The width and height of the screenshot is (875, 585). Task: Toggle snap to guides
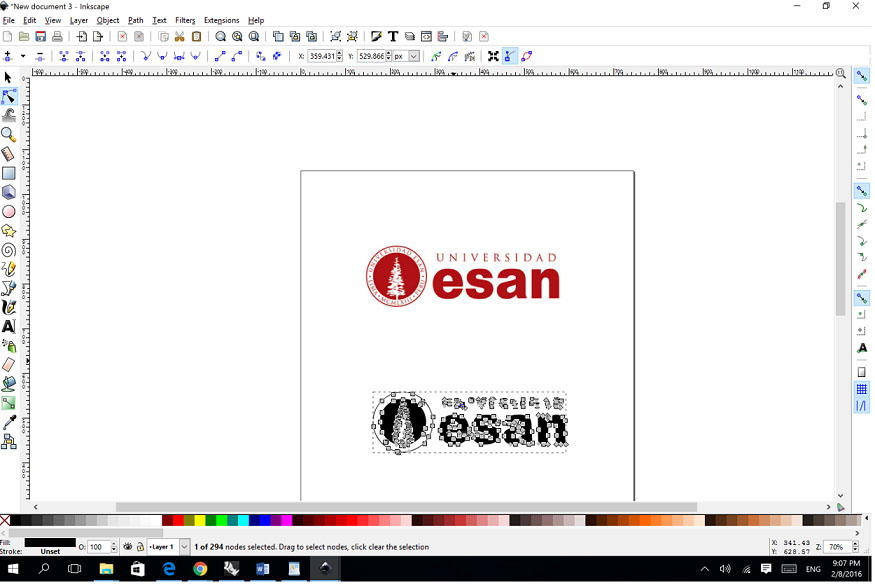(x=862, y=406)
